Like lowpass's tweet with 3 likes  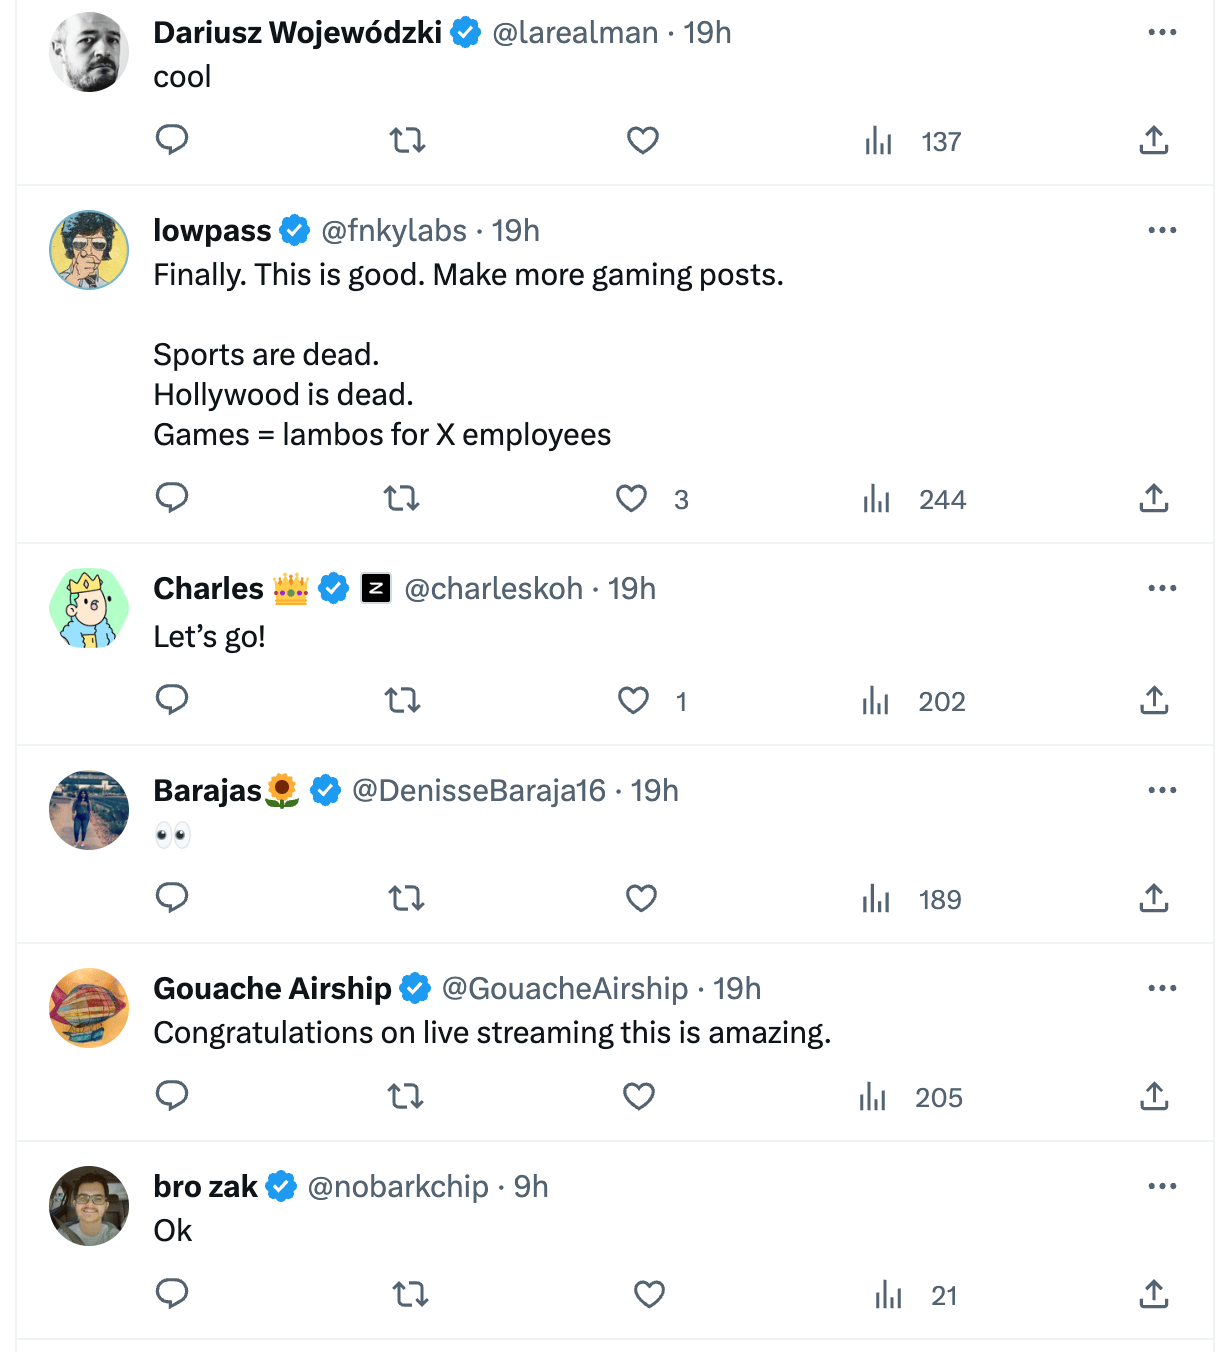pos(631,498)
